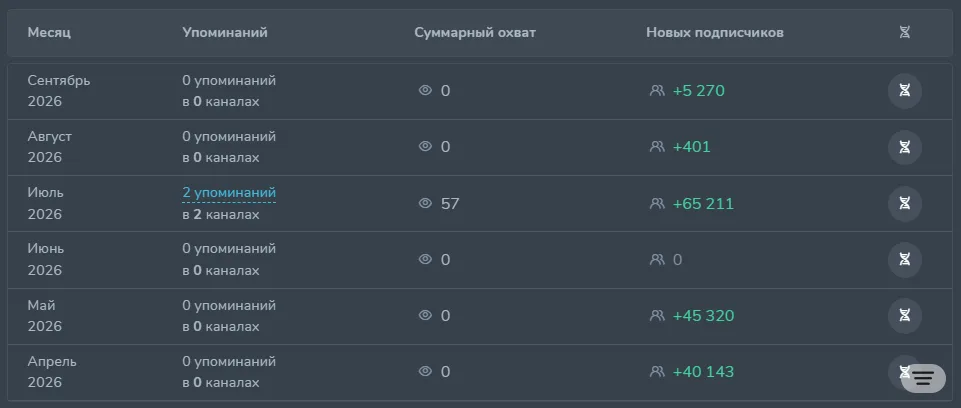Click '0 упоминаний' in the Август row

point(229,137)
